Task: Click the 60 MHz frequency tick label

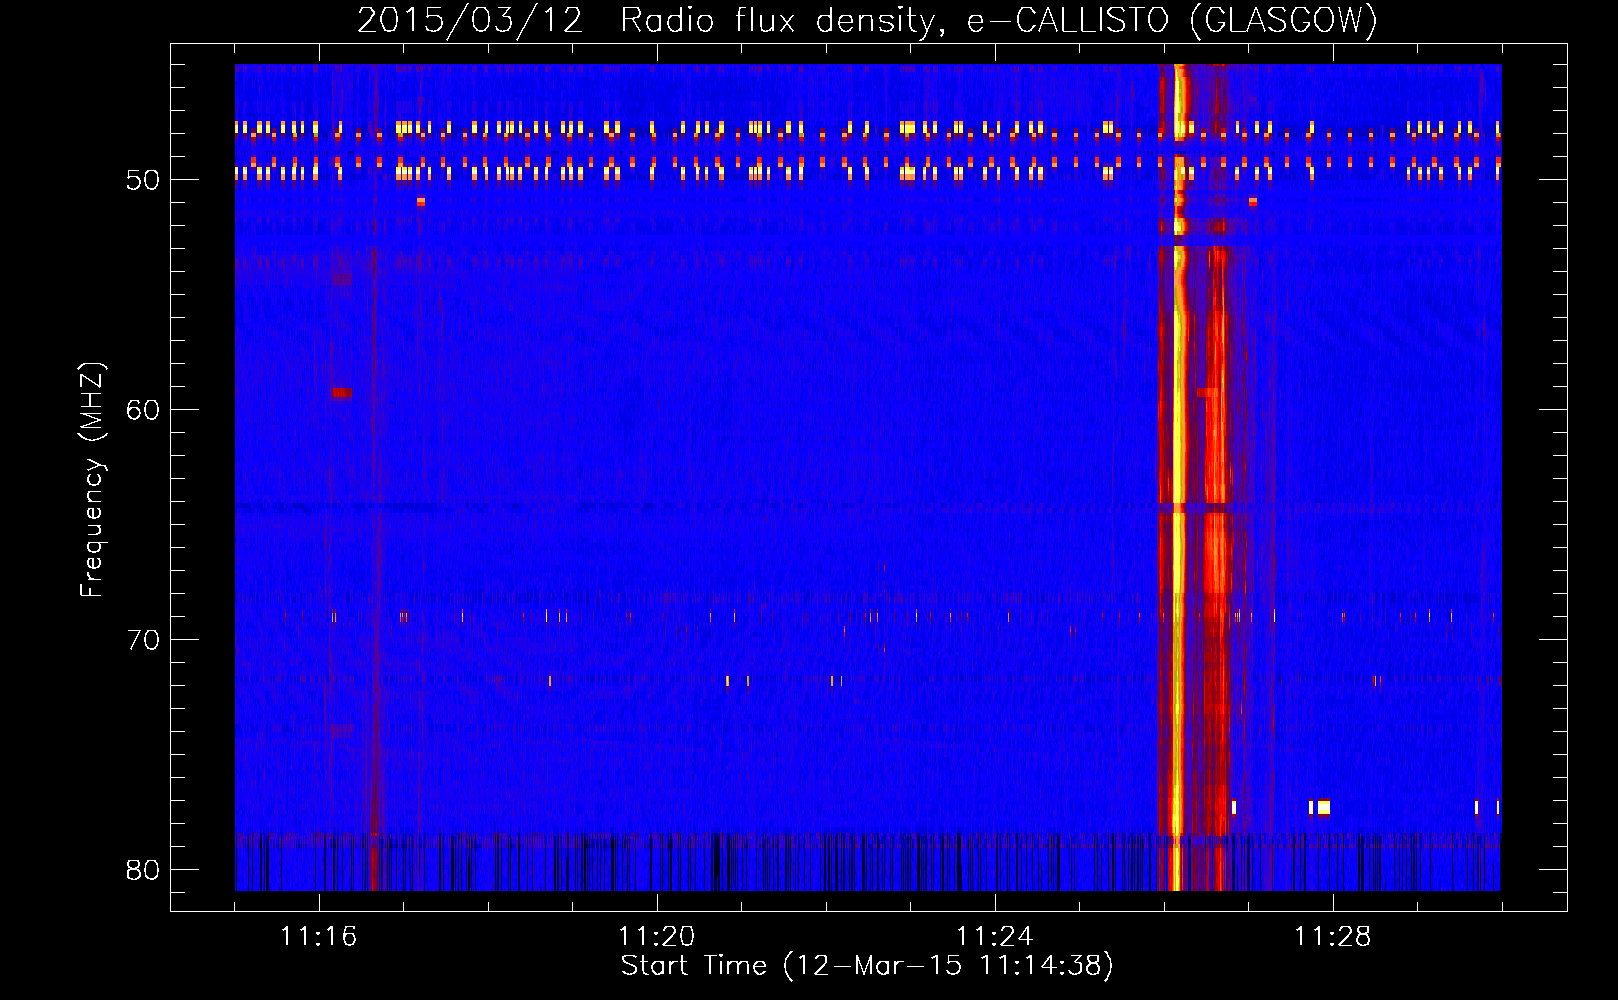Action: coord(143,410)
